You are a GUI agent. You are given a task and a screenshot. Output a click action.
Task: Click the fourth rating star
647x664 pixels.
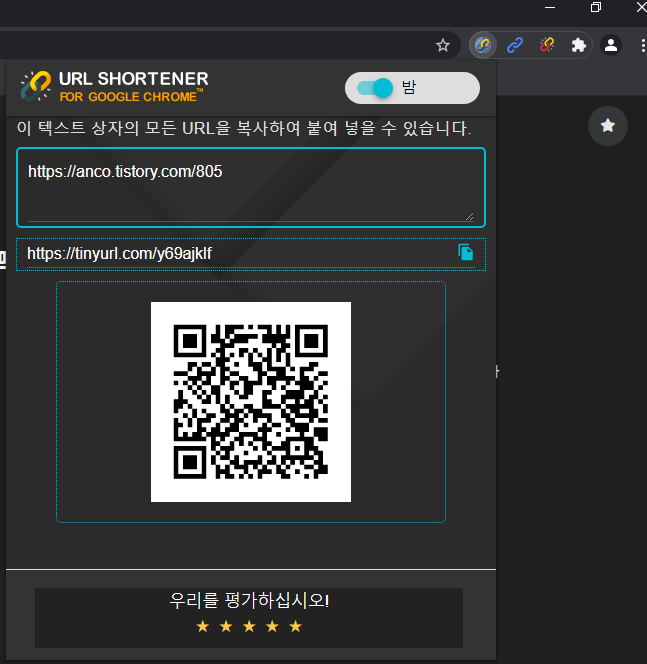[272, 626]
